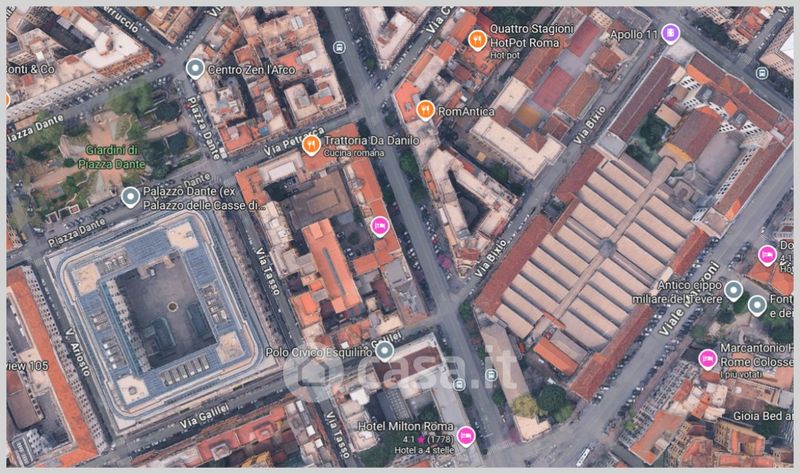Open the Marcantonio hotel pink marker
This screenshot has width=800, height=474.
coord(707,359)
